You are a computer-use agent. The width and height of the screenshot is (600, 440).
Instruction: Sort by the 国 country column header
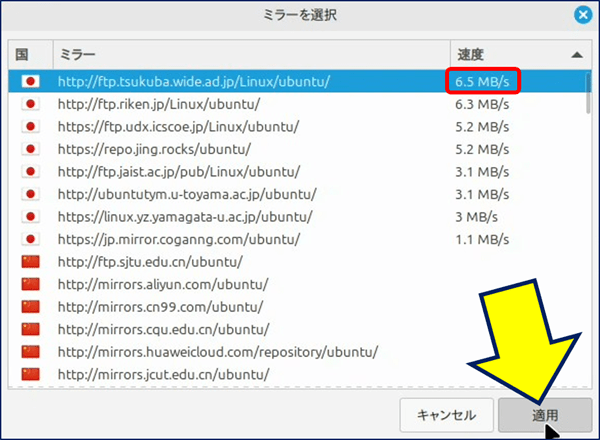coord(31,55)
